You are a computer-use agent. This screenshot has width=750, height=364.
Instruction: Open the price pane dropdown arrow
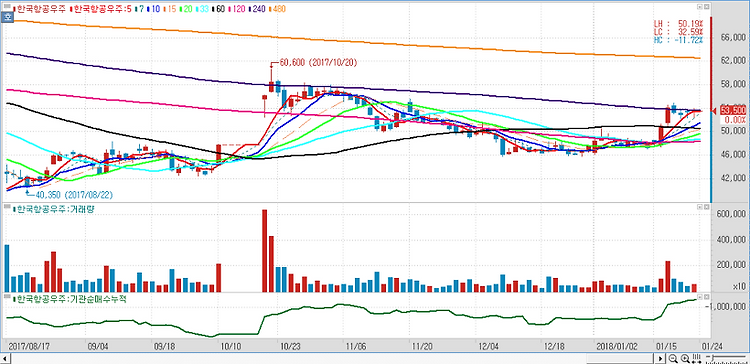coord(700,8)
